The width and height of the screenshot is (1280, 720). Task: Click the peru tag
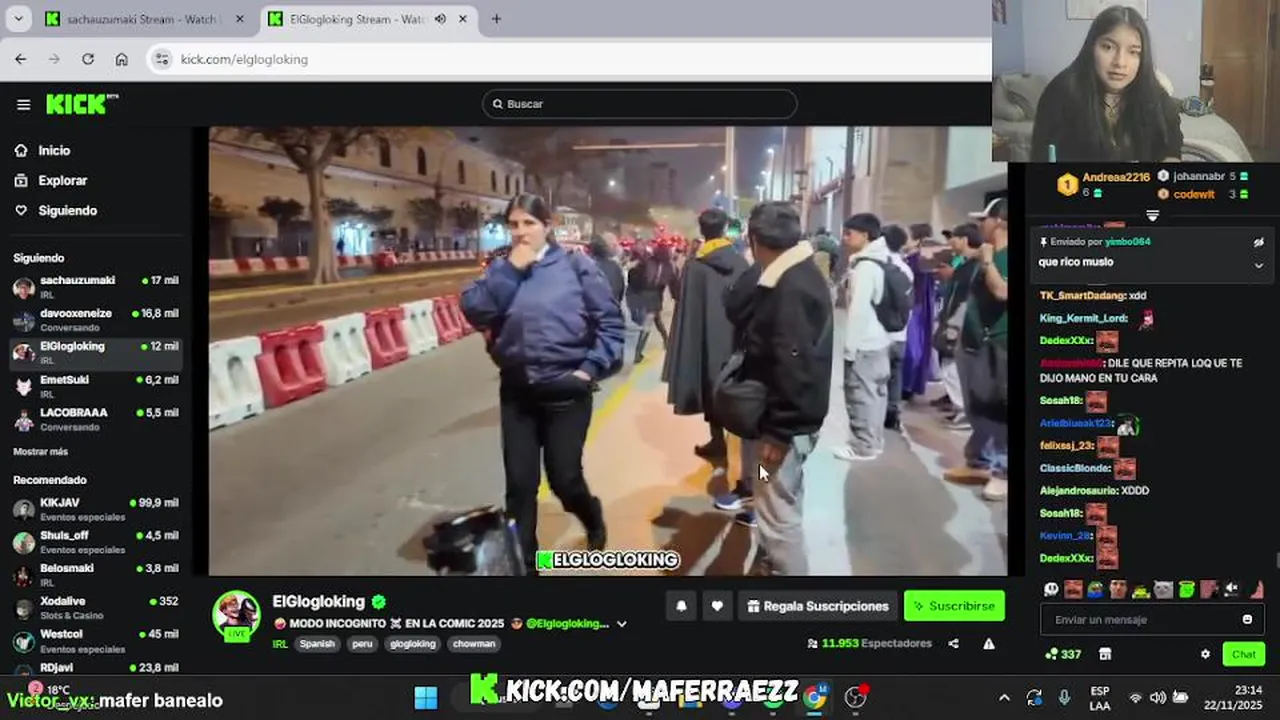pyautogui.click(x=362, y=644)
